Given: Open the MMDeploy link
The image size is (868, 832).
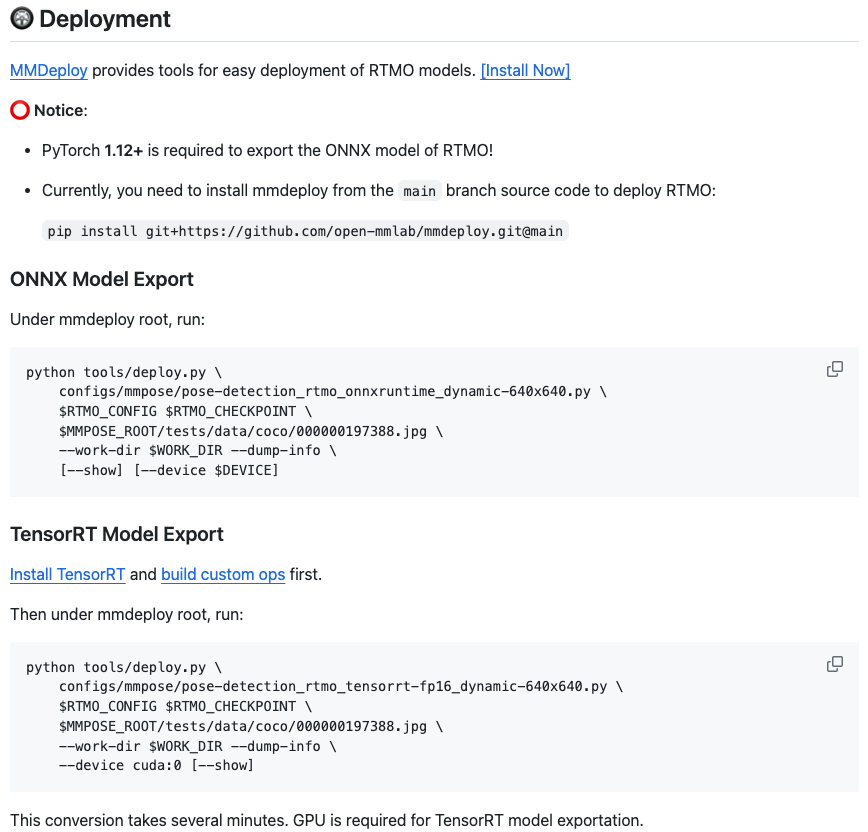Looking at the screenshot, I should 49,71.
